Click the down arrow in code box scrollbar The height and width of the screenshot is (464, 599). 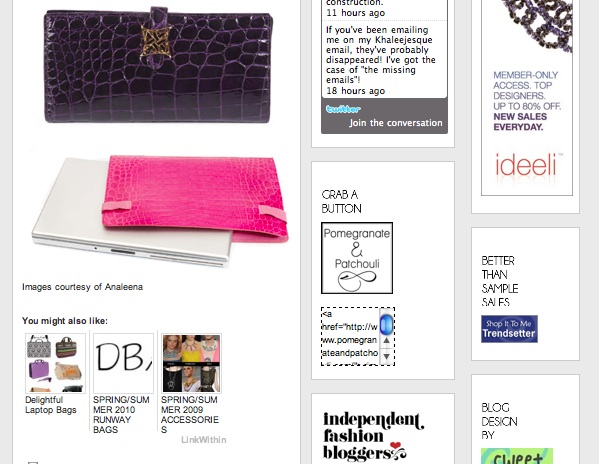386,356
